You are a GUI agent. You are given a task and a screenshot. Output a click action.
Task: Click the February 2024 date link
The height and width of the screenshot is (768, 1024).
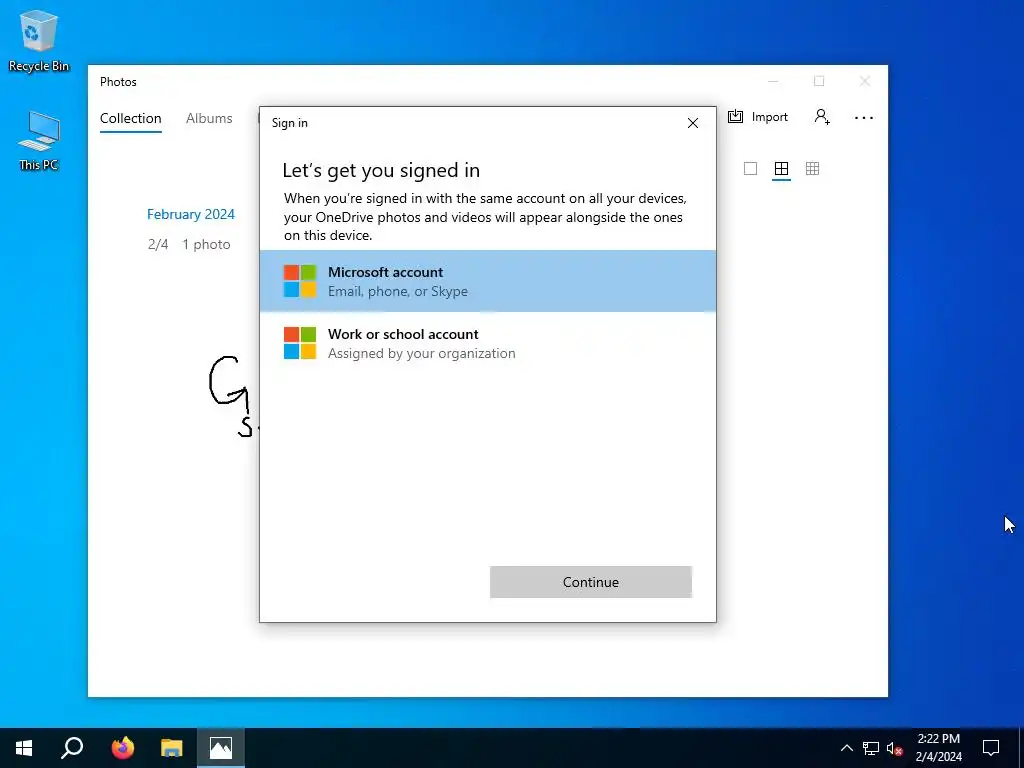[x=191, y=214]
